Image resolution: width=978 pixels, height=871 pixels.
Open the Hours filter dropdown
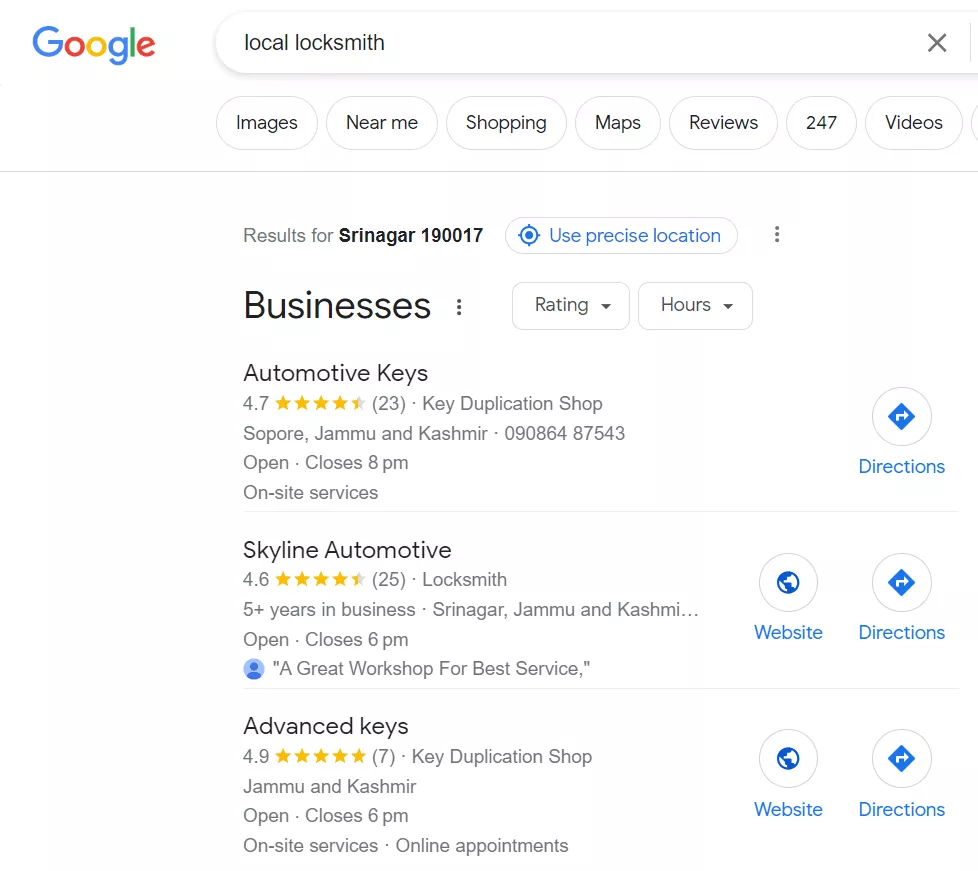(x=695, y=306)
